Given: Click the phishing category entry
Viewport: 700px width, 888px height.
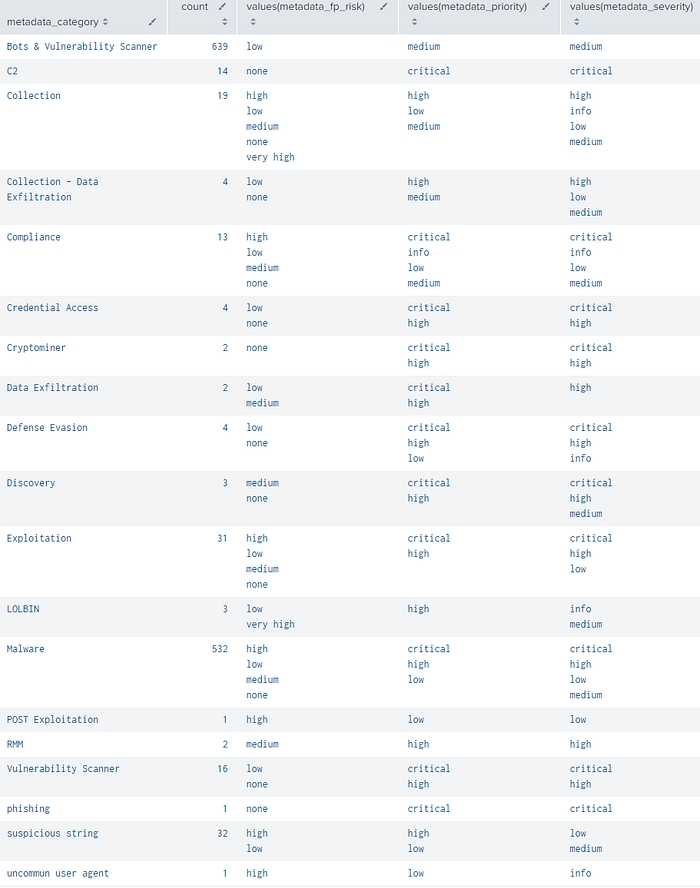Looking at the screenshot, I should click(x=28, y=809).
